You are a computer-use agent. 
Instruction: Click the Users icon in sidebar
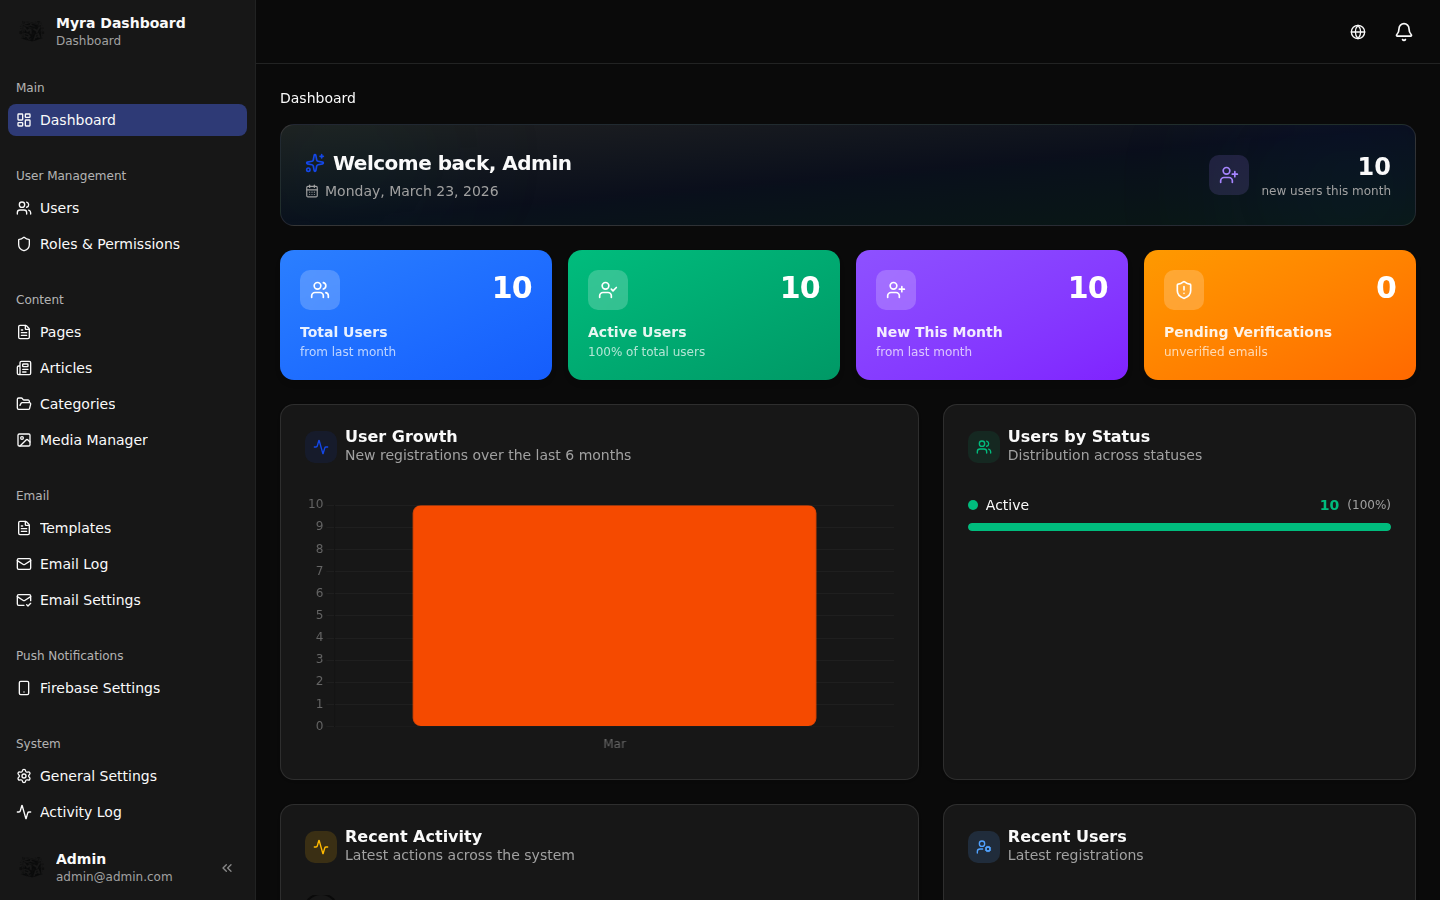point(24,208)
